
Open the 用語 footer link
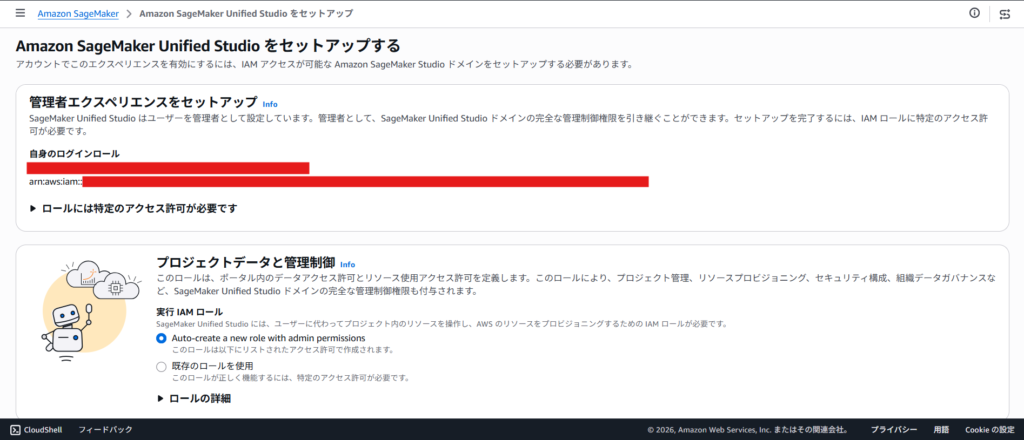(x=941, y=430)
